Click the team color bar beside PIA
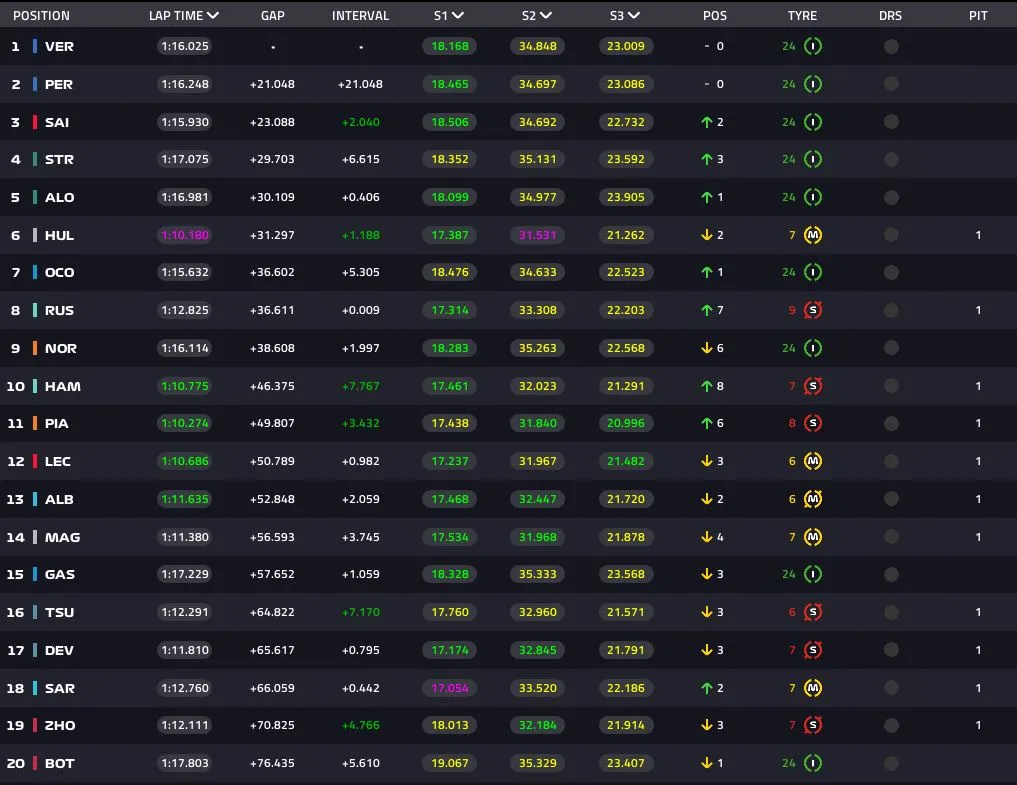 [x=35, y=424]
